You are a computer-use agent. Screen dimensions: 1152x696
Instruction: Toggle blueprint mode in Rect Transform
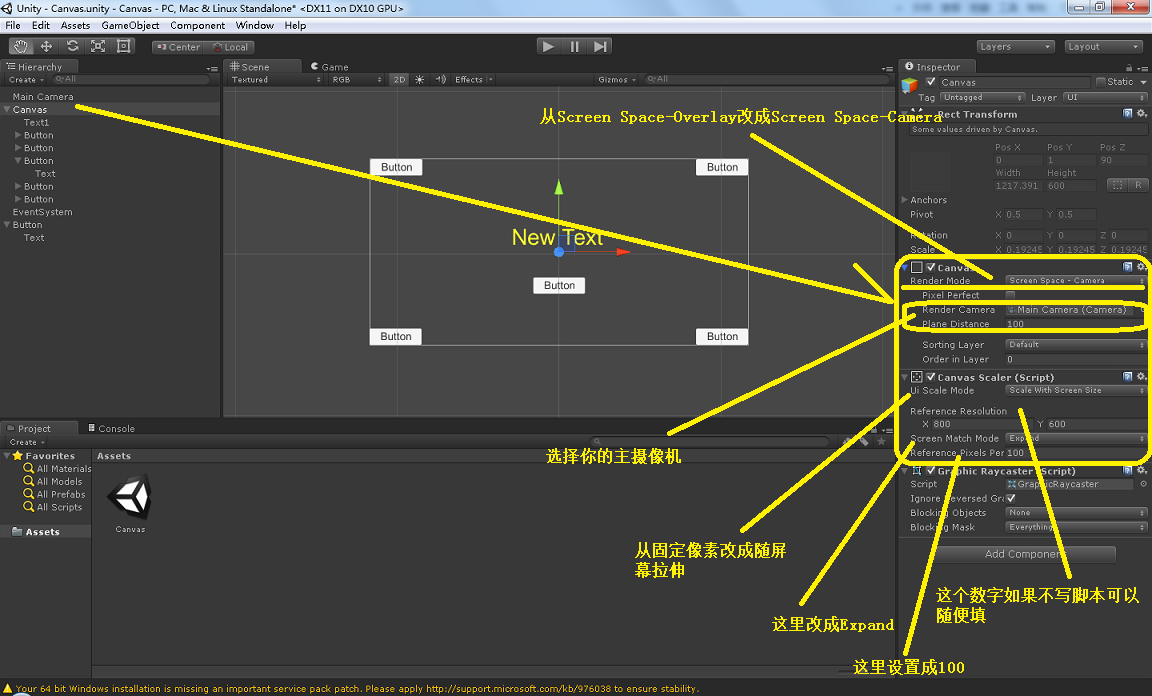click(1117, 185)
